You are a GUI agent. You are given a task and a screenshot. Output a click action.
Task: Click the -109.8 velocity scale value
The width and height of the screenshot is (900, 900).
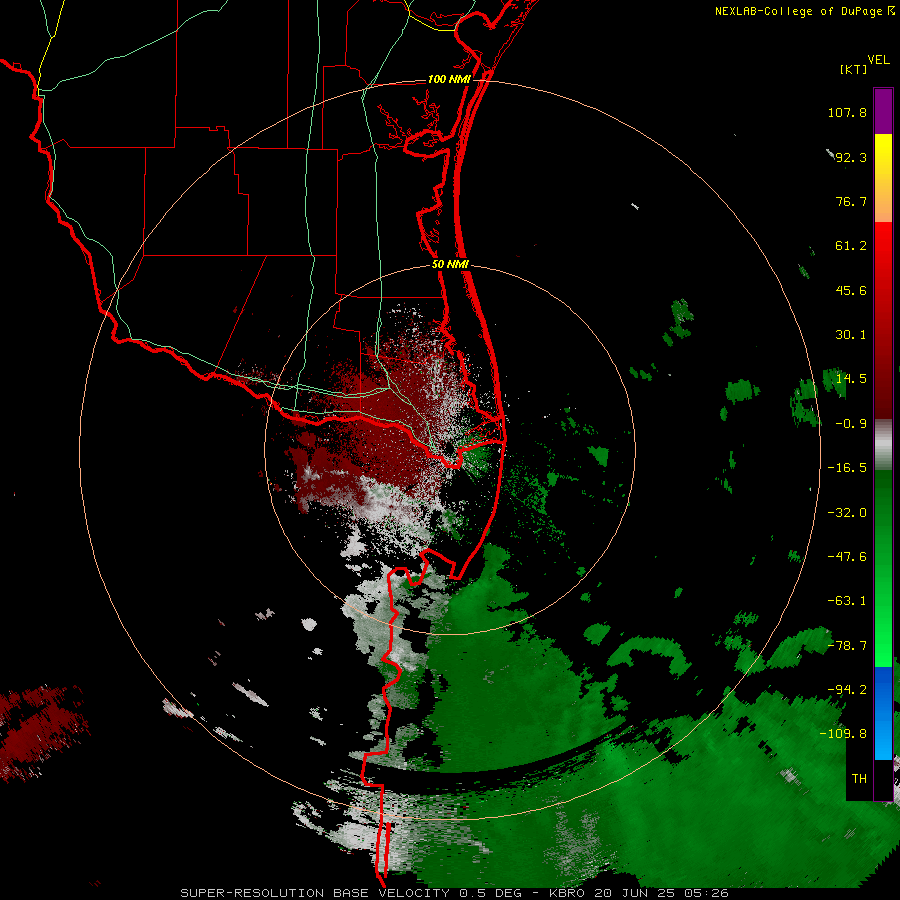(x=843, y=734)
